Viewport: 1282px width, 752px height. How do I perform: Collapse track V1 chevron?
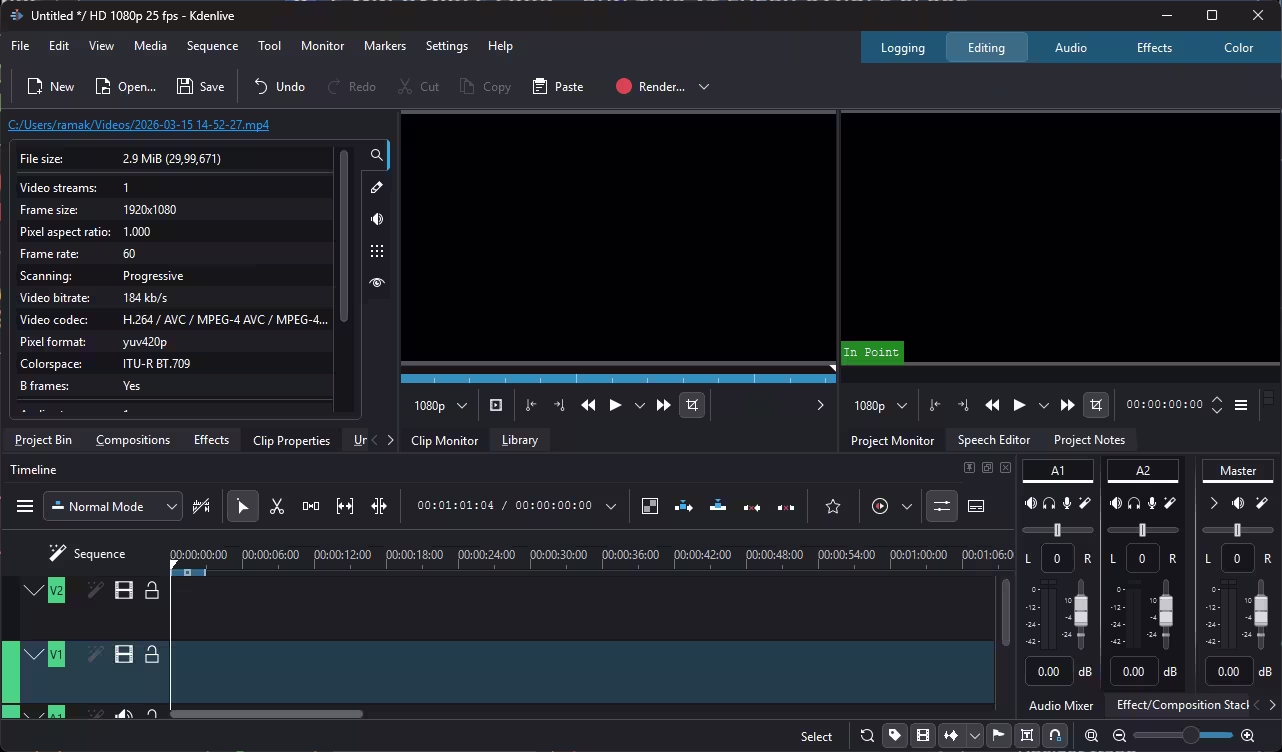point(34,654)
